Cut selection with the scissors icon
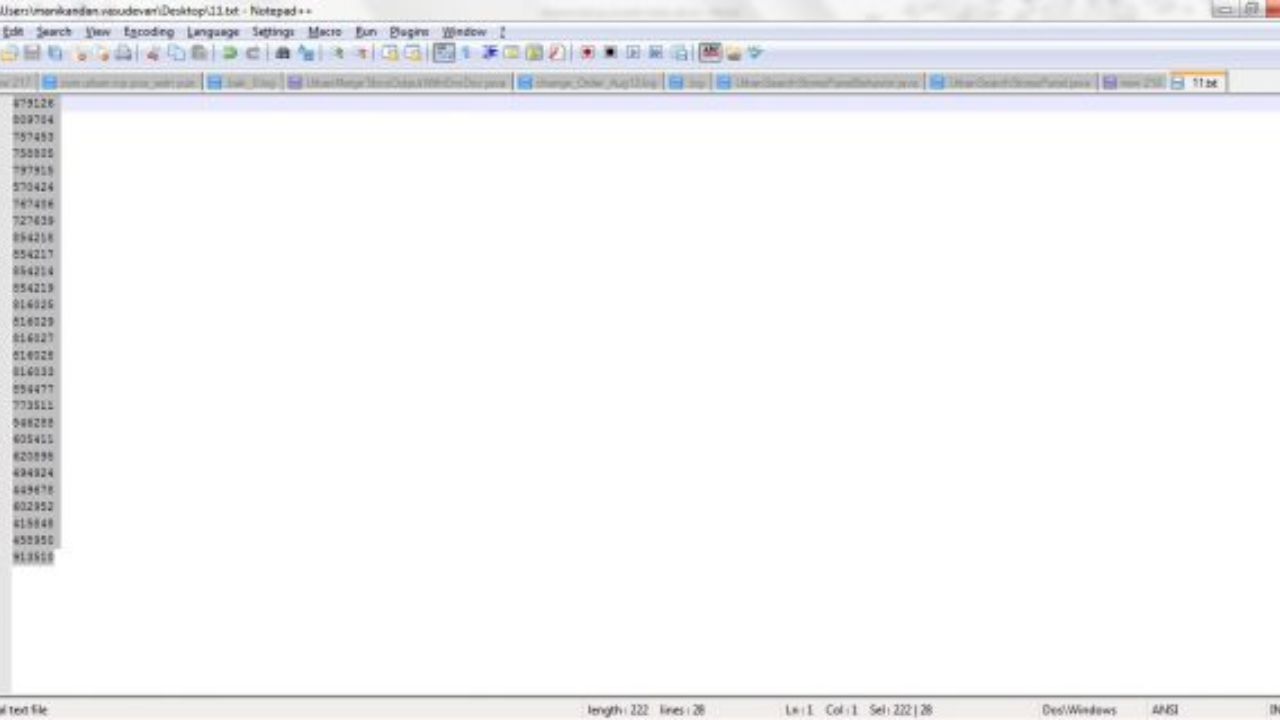Viewport: 1280px width, 720px height. (x=153, y=53)
